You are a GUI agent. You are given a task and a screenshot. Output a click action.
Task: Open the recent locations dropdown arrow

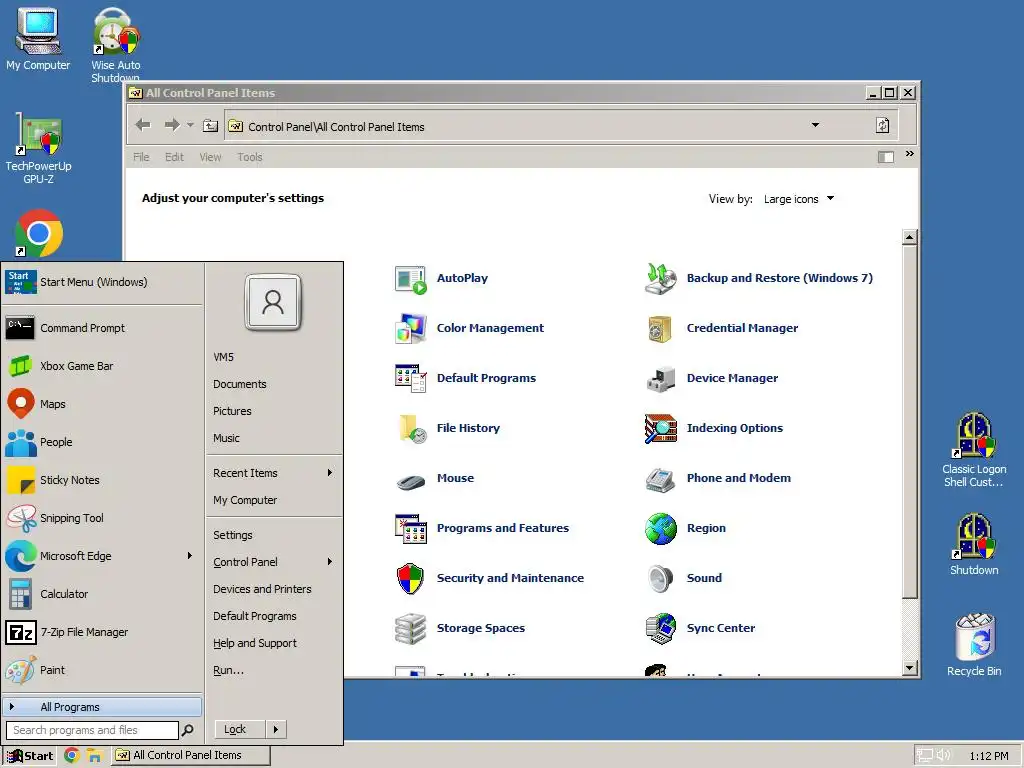[x=190, y=125]
